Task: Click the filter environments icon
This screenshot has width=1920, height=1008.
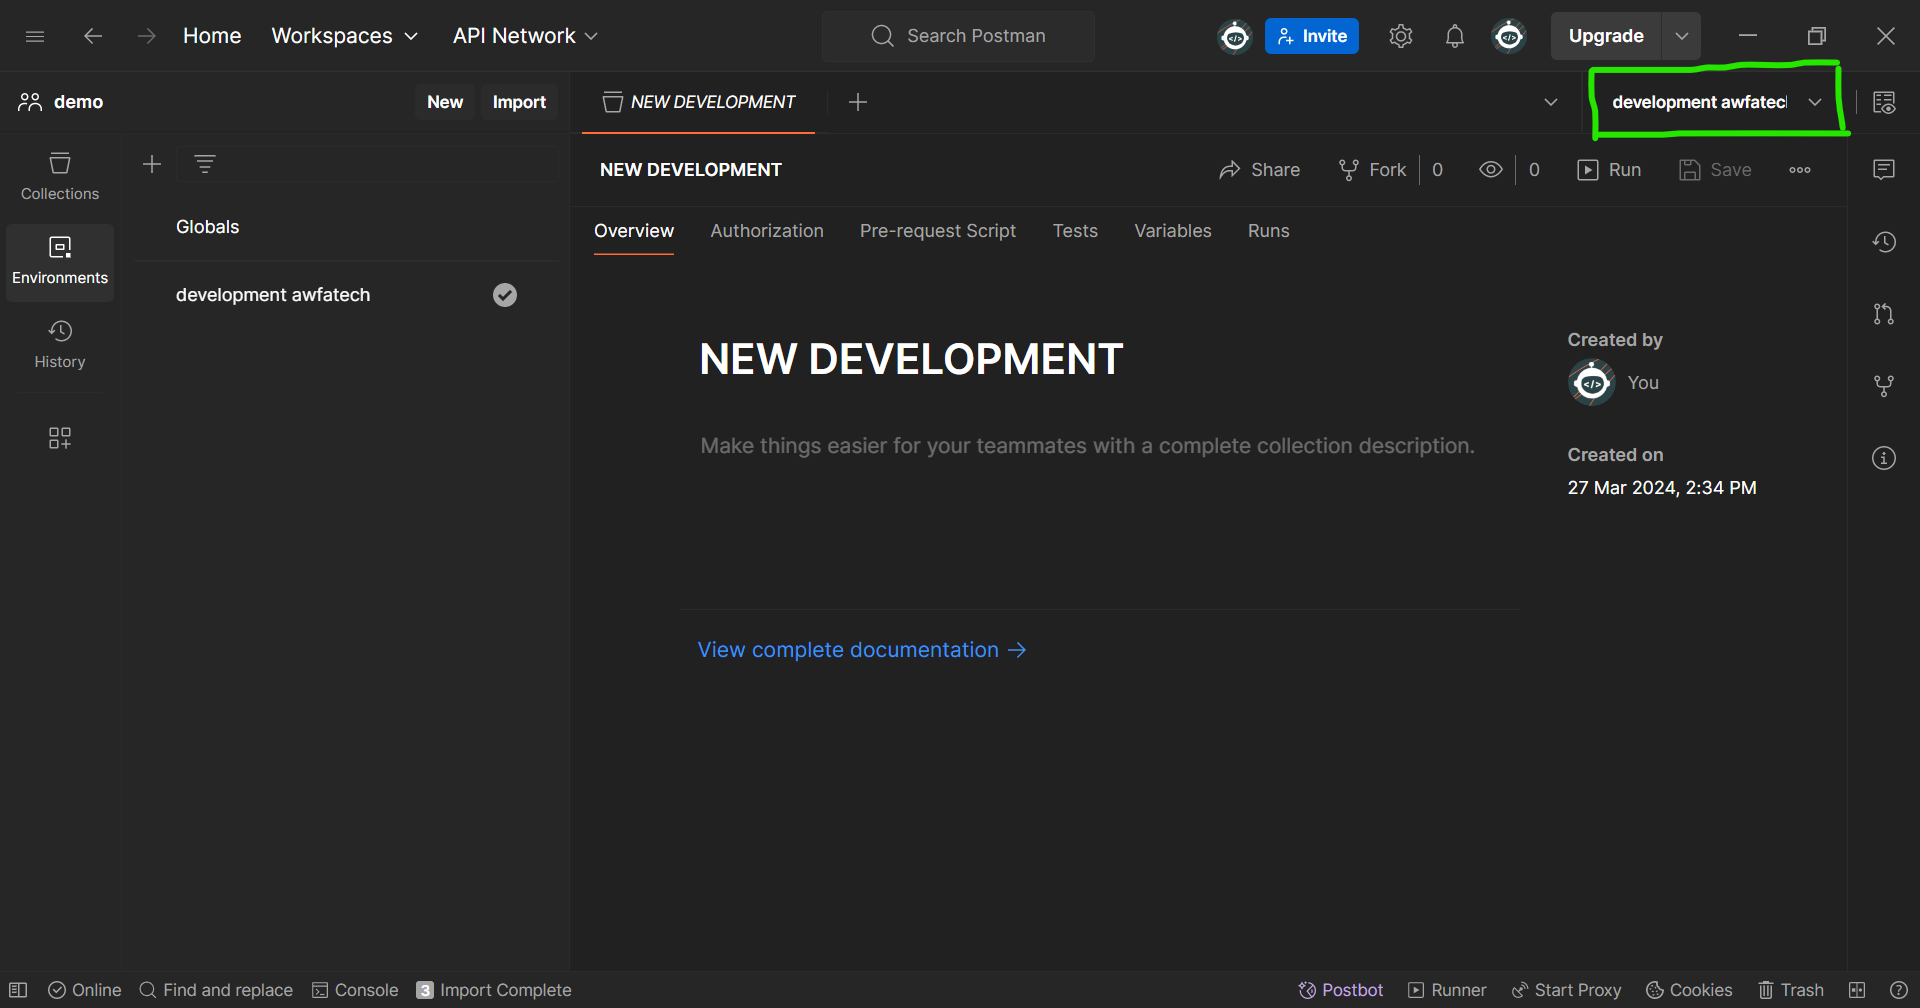Action: 205,164
